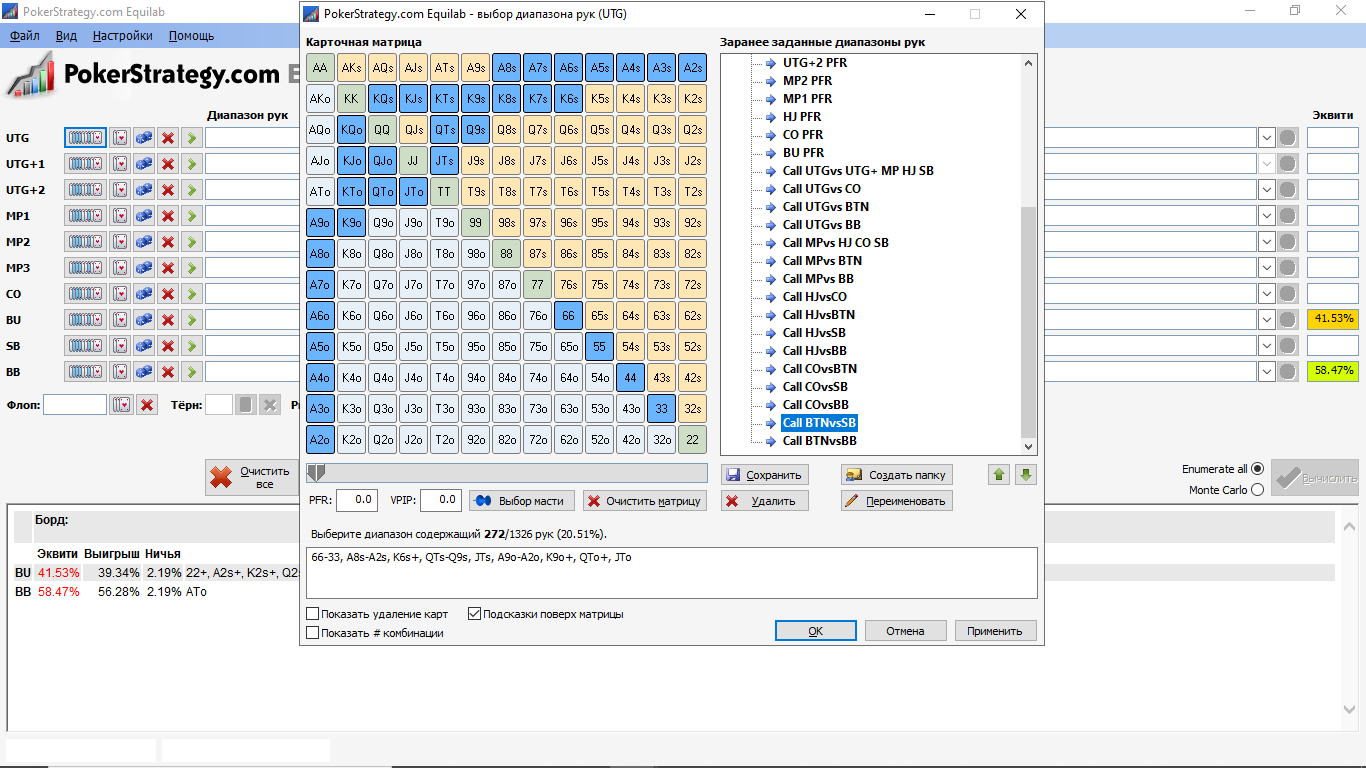Click the Сохранить button
The width and height of the screenshot is (1366, 768).
765,475
